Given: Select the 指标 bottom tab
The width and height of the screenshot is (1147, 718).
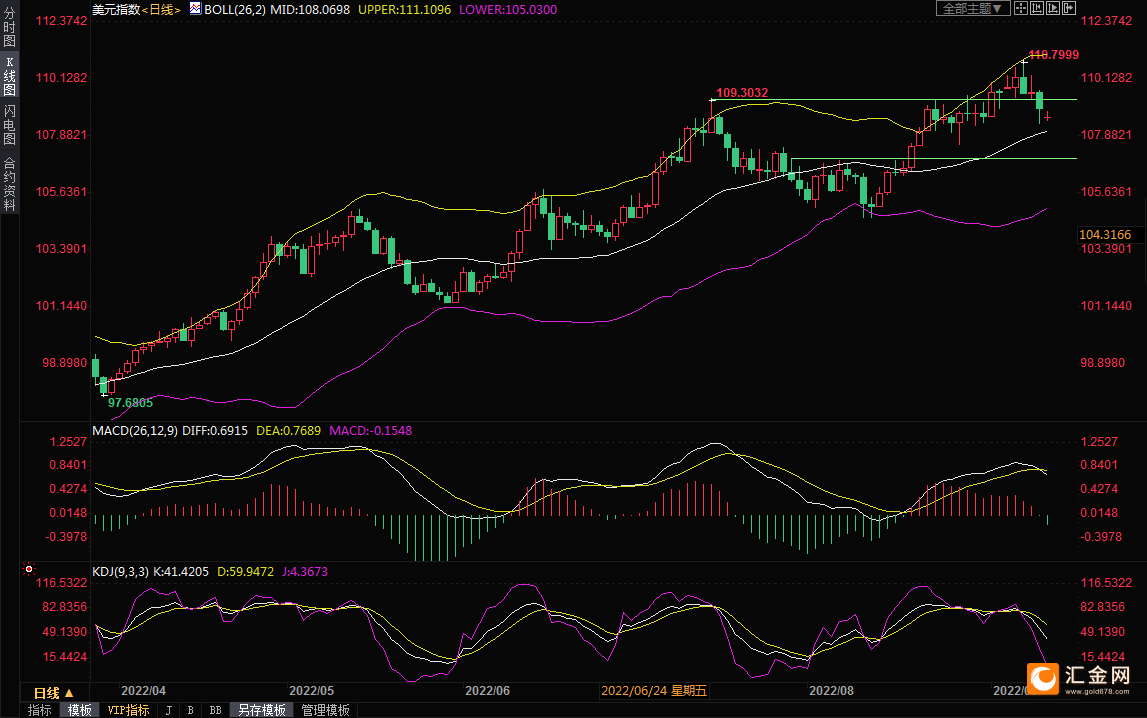Looking at the screenshot, I should pos(40,710).
